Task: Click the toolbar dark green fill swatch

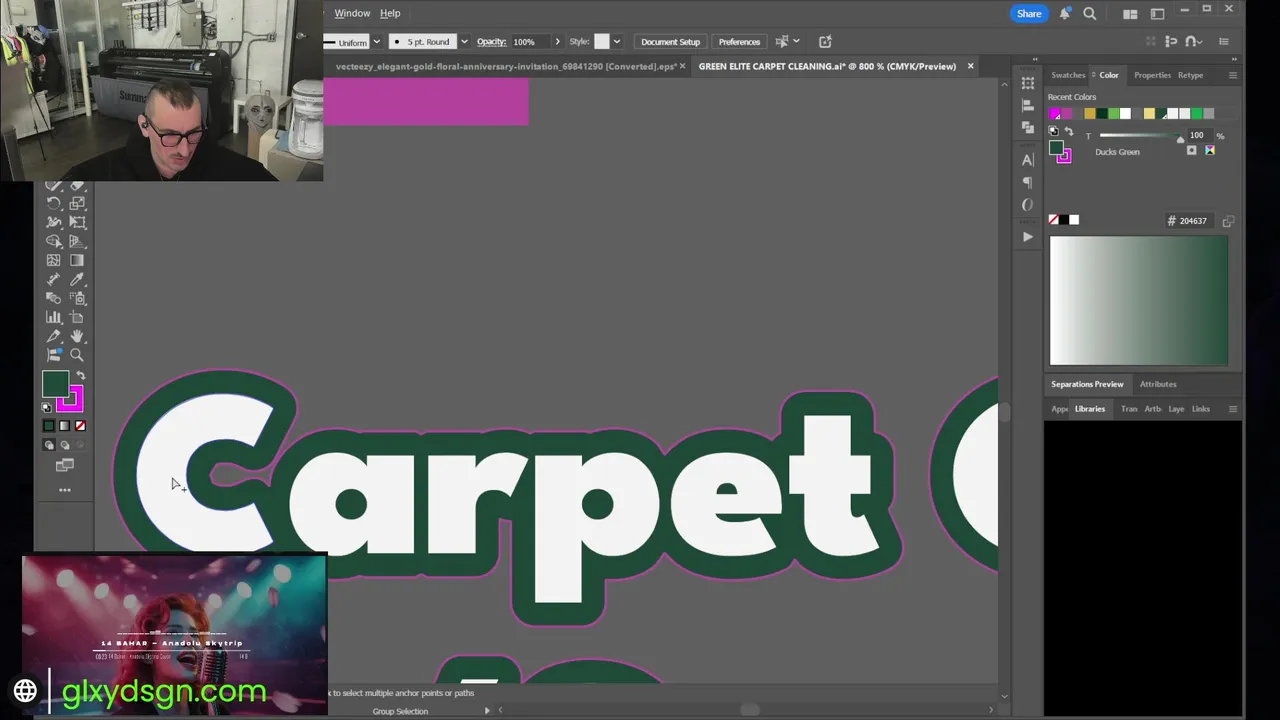Action: [x=55, y=384]
